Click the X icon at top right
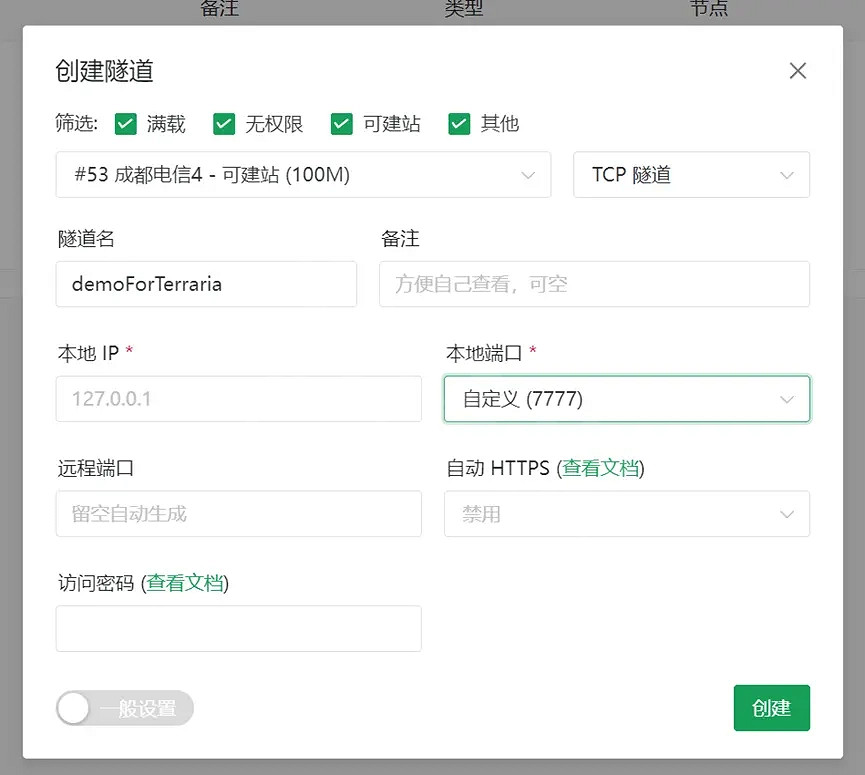 [797, 70]
